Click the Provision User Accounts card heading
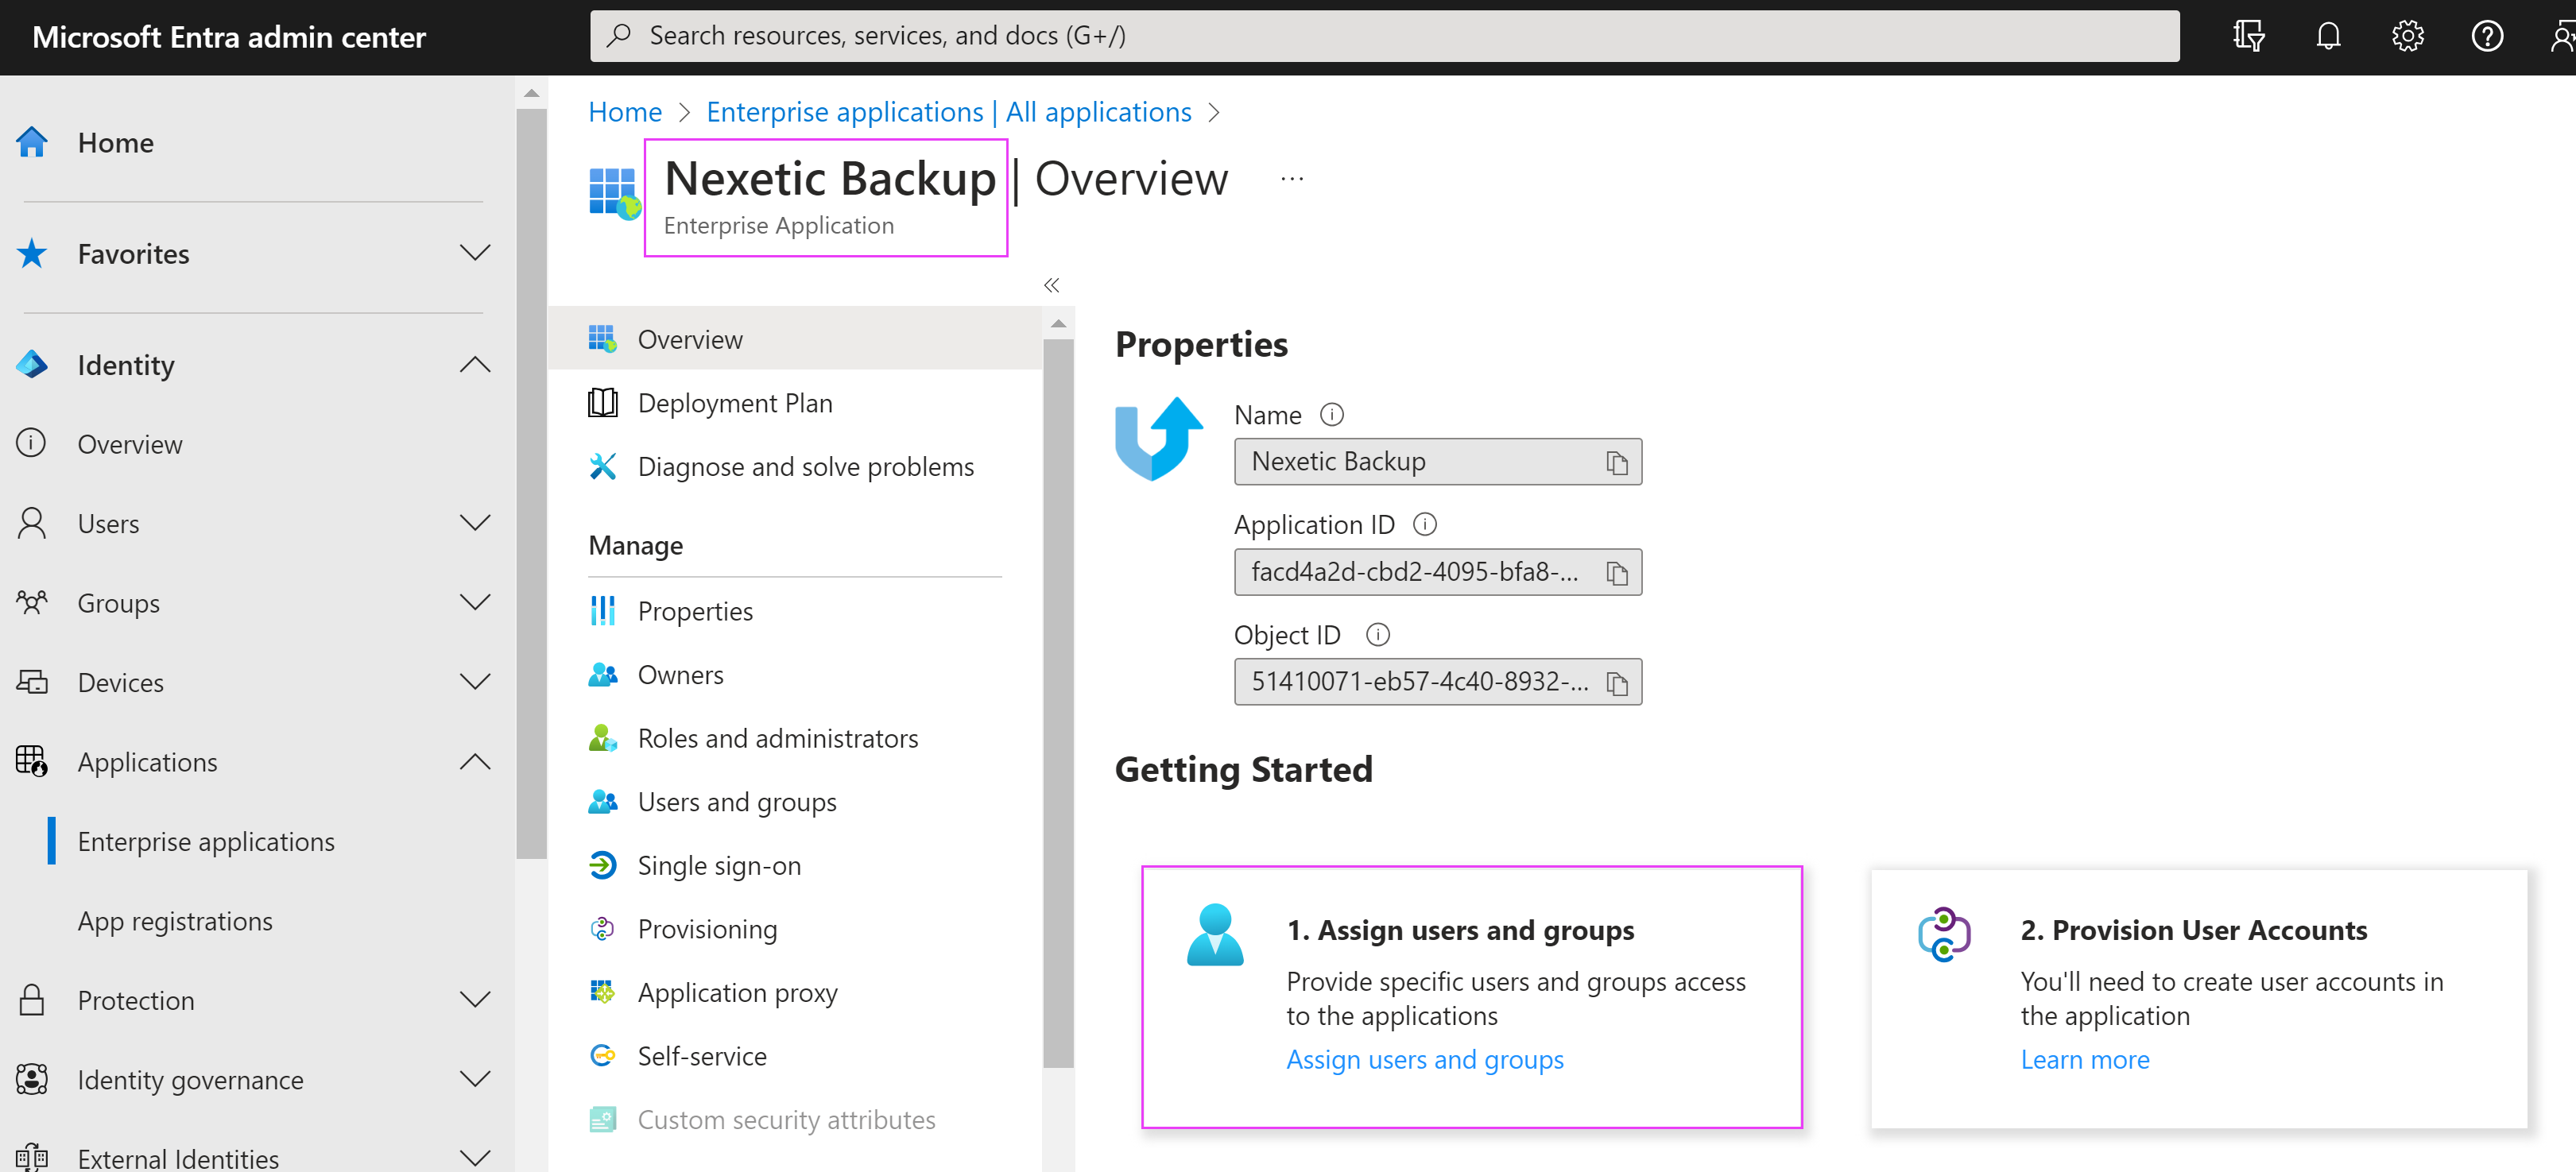2576x1172 pixels. 2193,930
